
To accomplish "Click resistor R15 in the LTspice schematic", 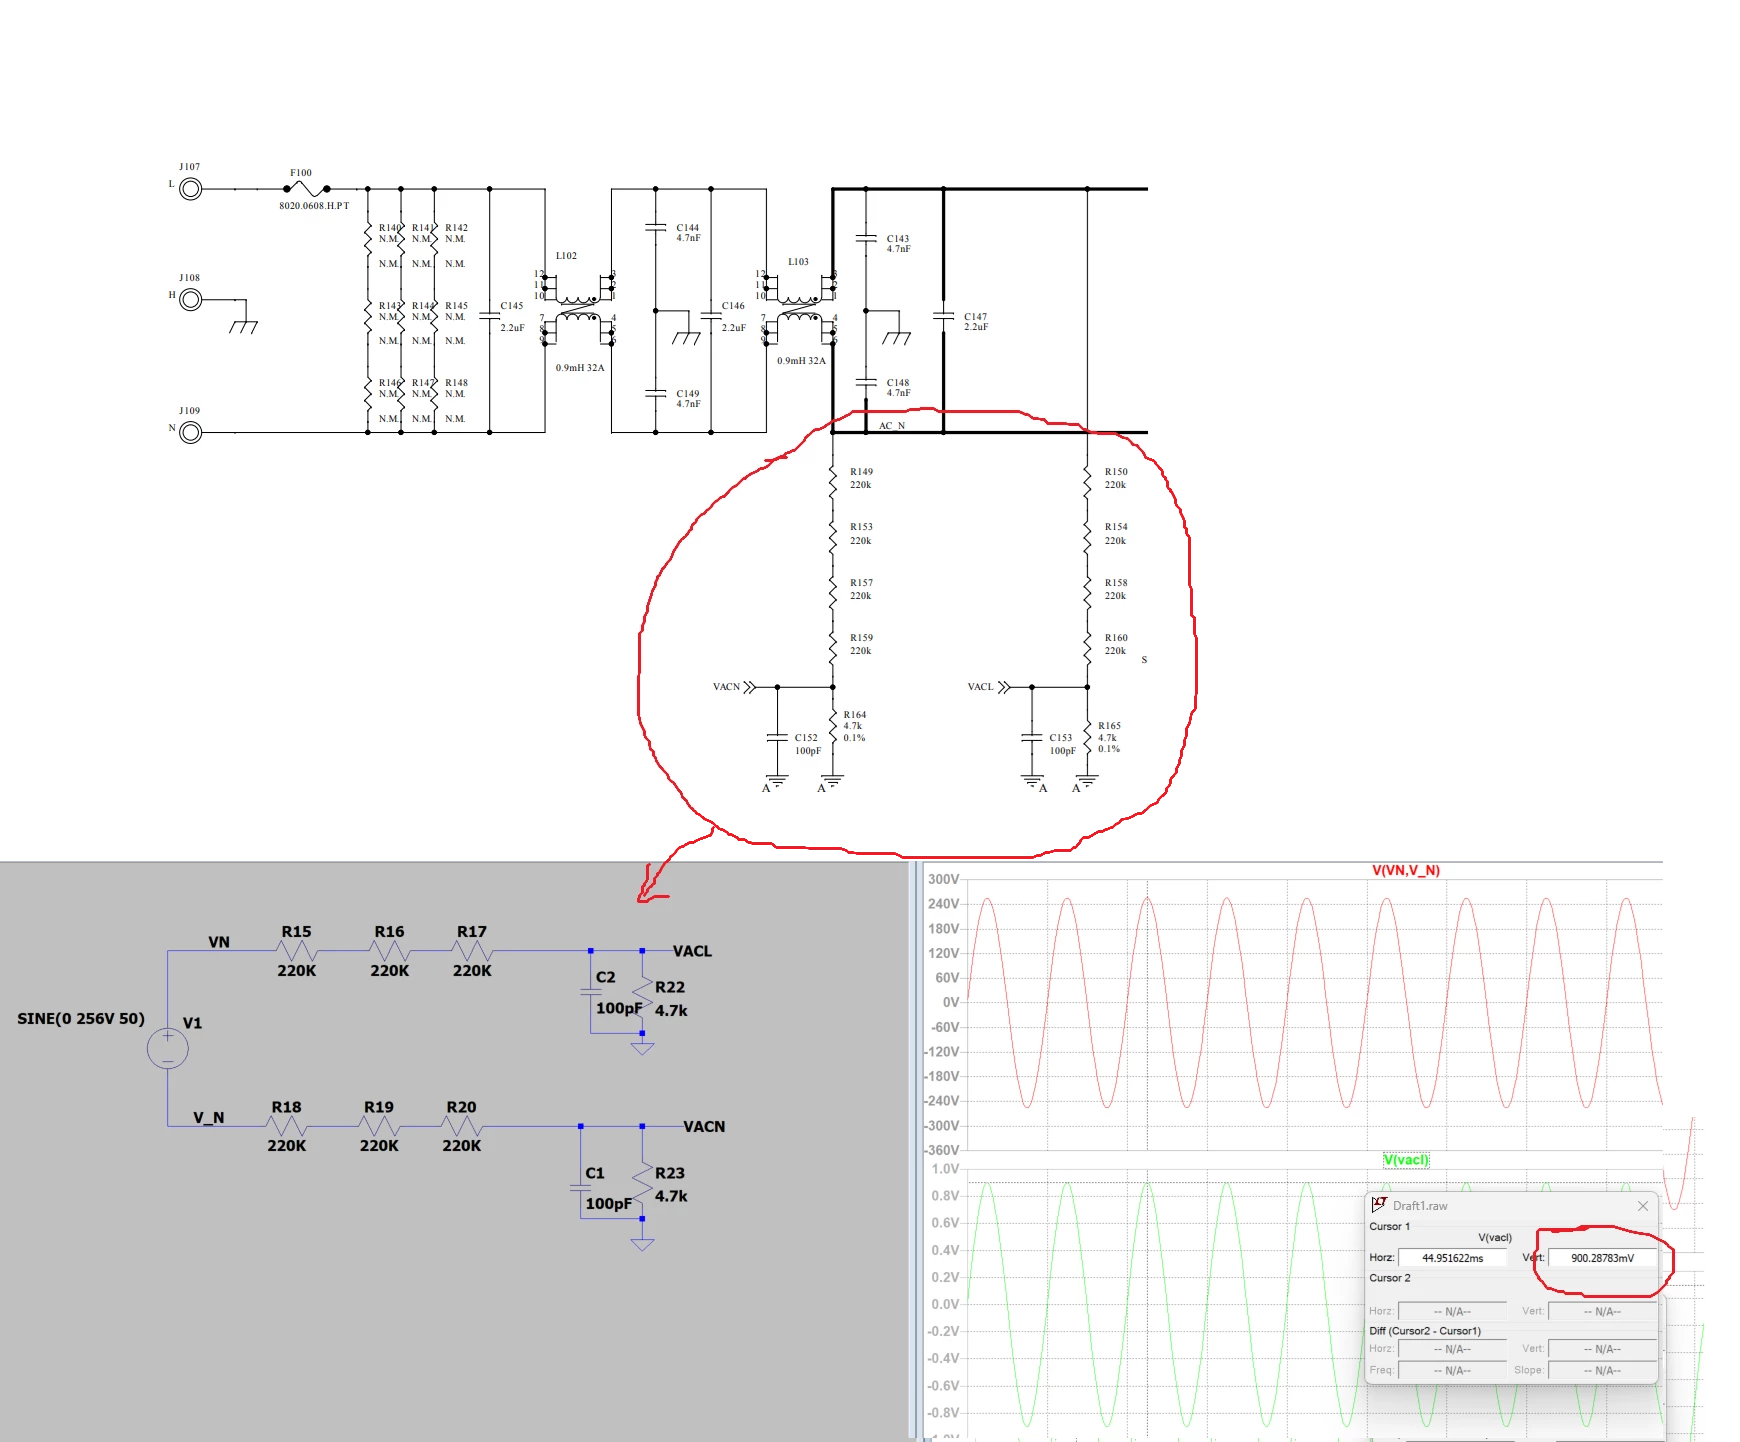I will point(297,951).
